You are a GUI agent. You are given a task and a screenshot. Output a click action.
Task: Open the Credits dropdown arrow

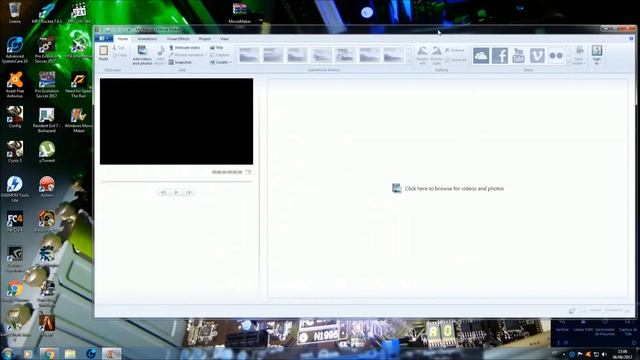coord(231,62)
